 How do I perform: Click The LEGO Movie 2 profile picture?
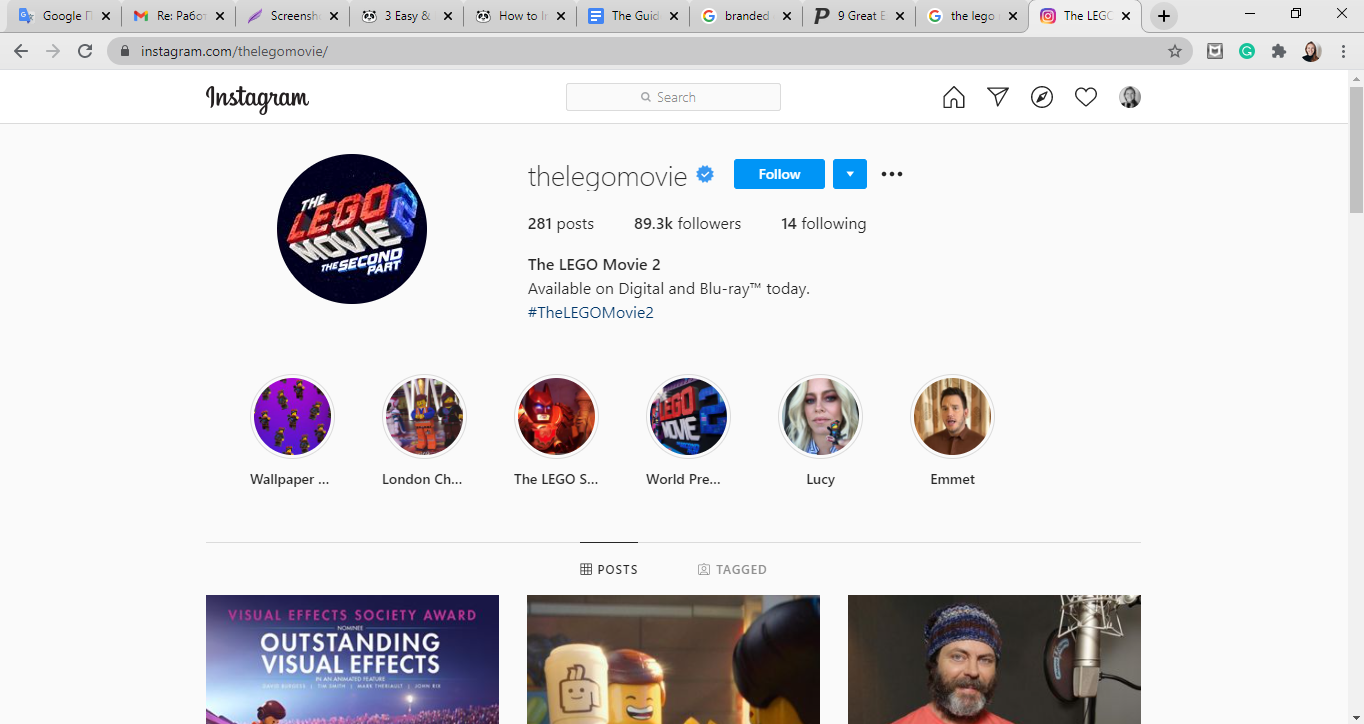[352, 229]
